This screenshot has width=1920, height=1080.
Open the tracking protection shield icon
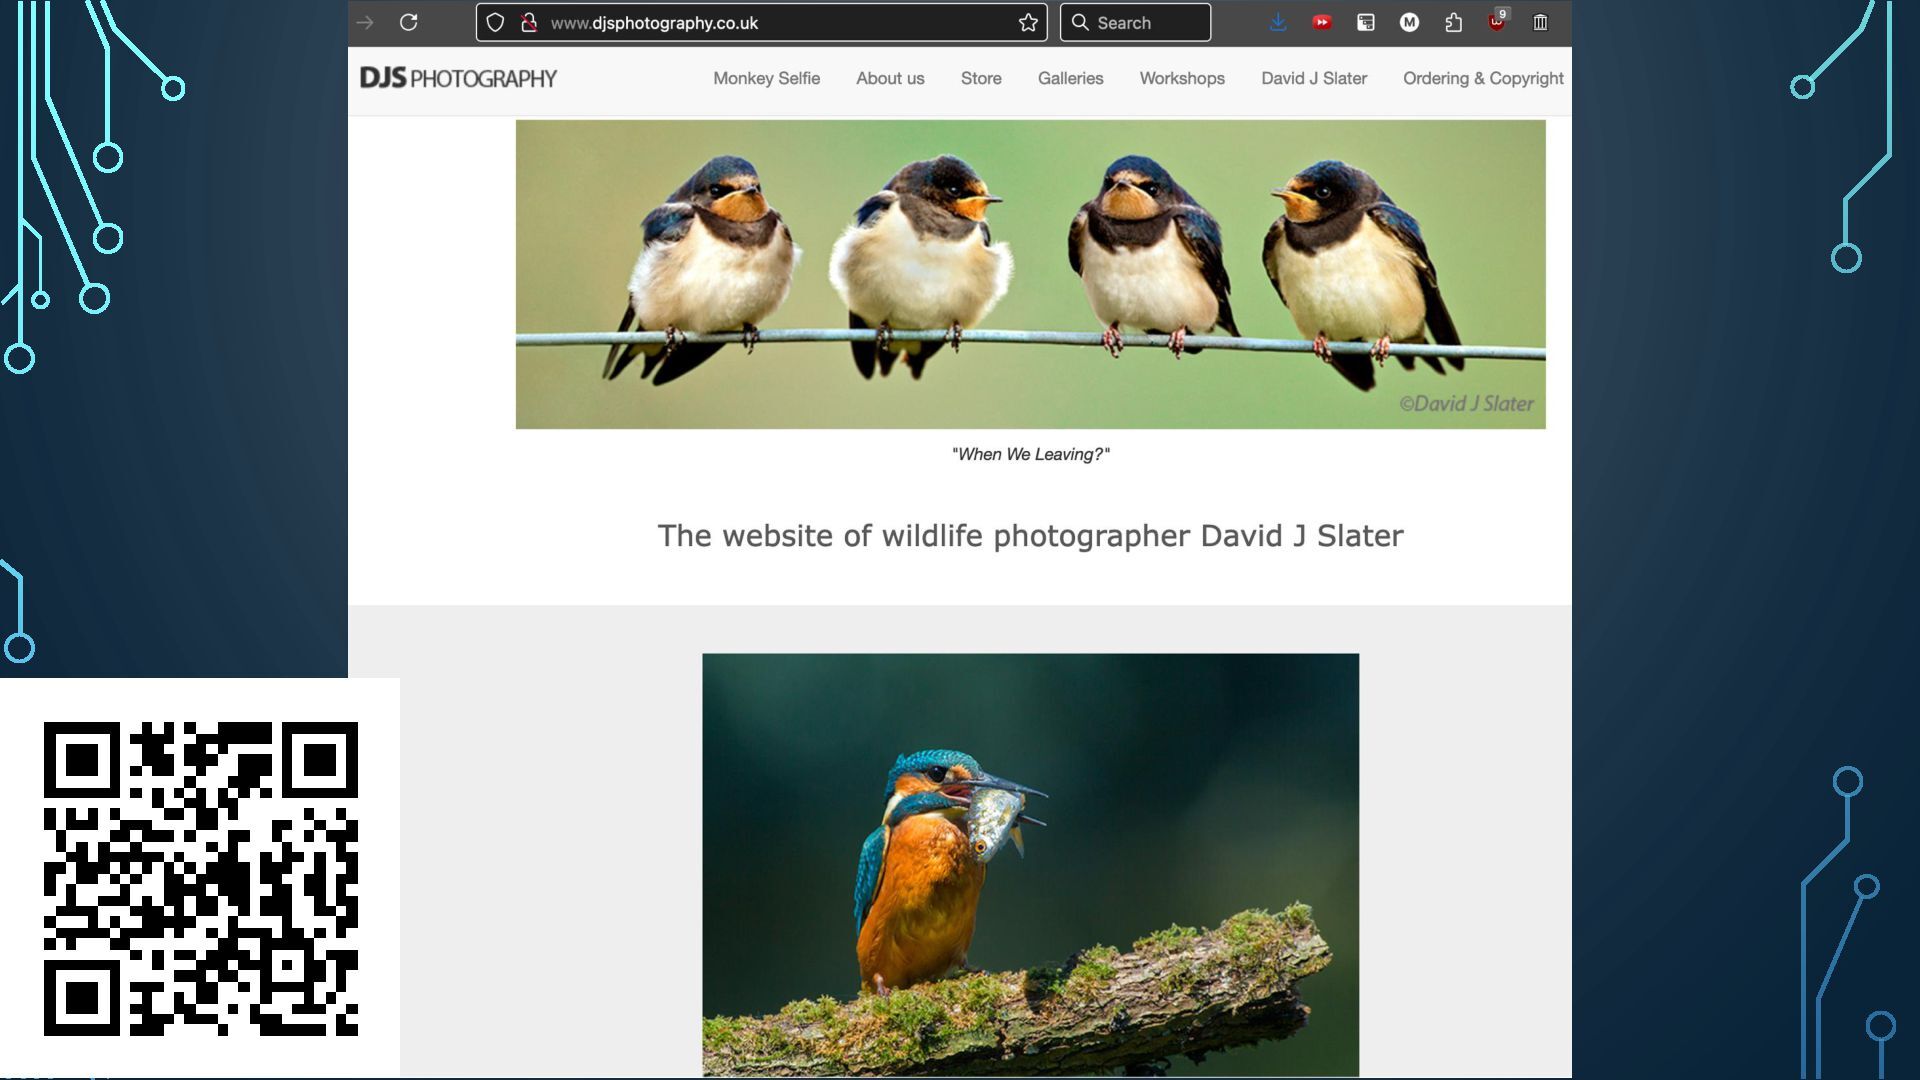[x=495, y=22]
